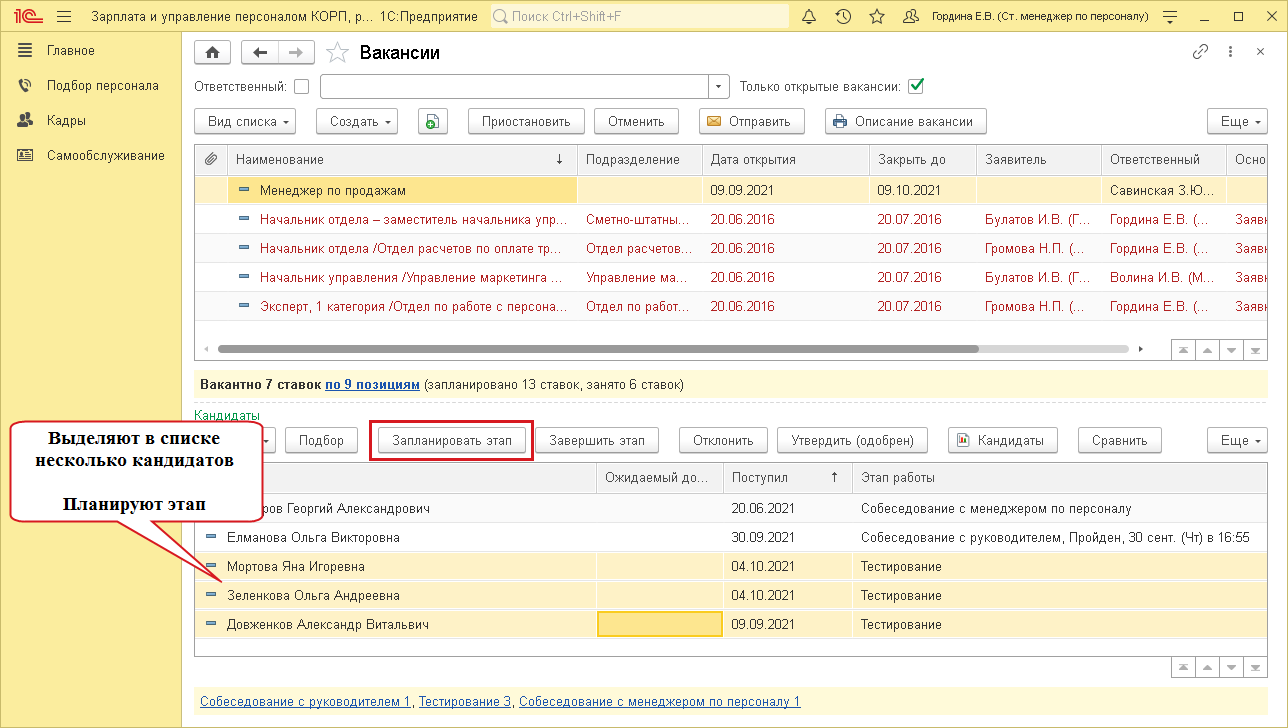Viewport: 1288px width, 728px height.
Task: Toggle the Ответственный checkbox
Action: (x=301, y=87)
